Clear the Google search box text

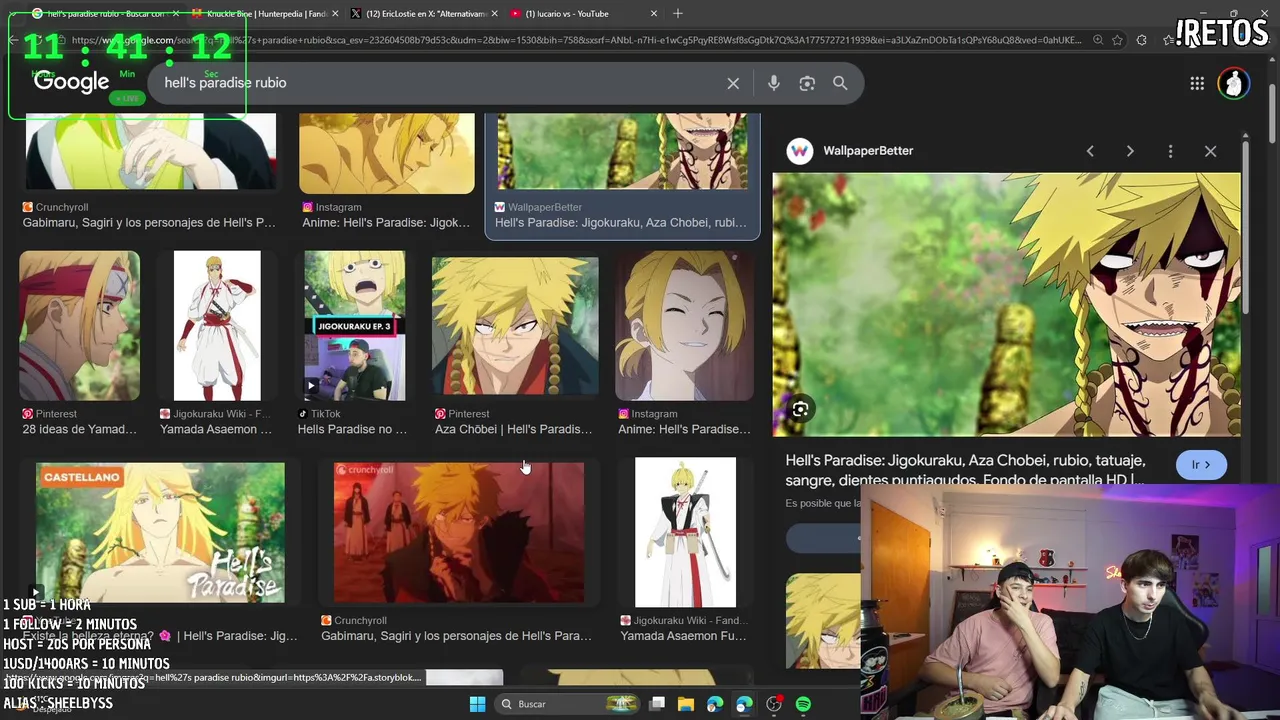pos(733,83)
